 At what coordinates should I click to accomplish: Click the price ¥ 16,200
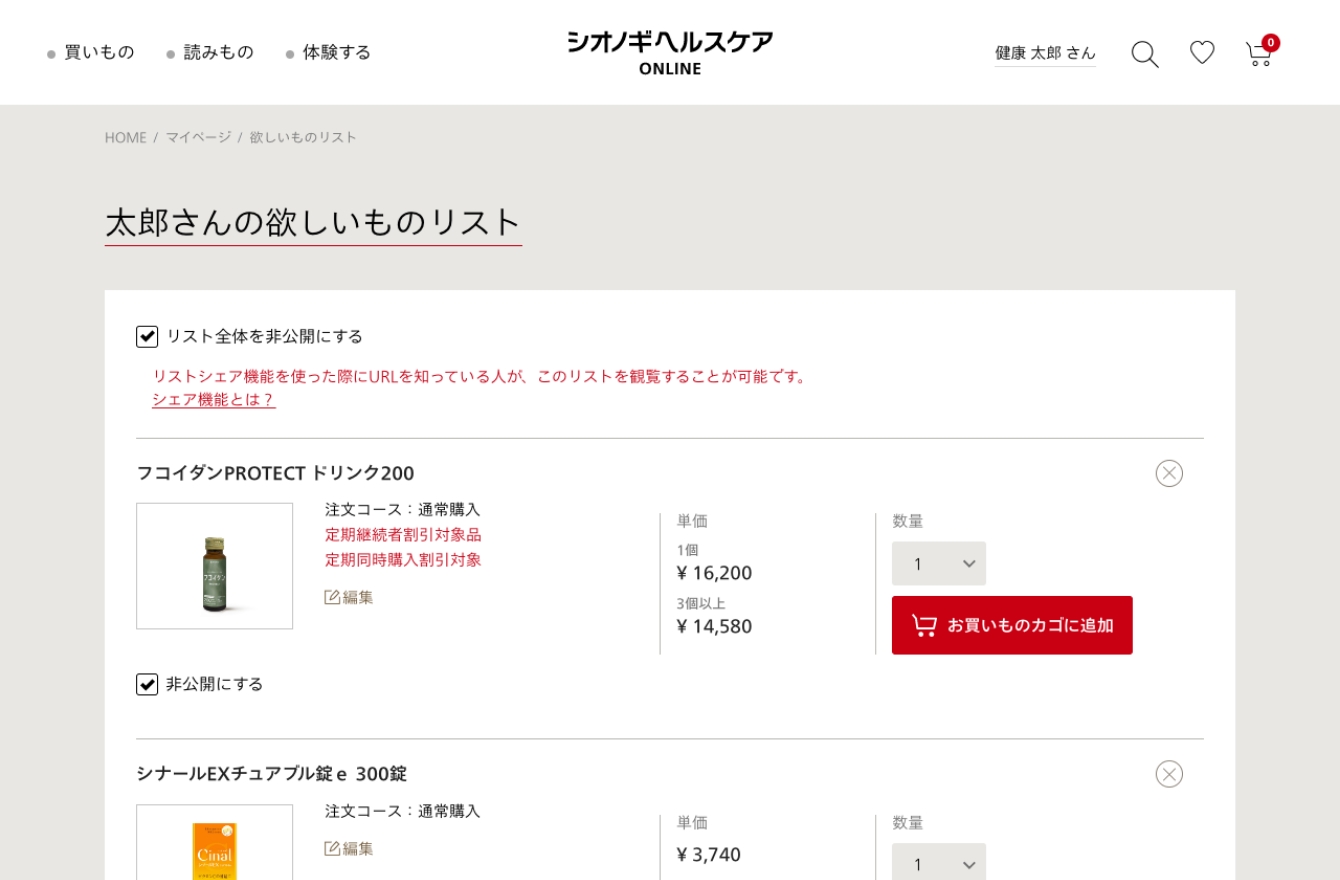coord(714,573)
